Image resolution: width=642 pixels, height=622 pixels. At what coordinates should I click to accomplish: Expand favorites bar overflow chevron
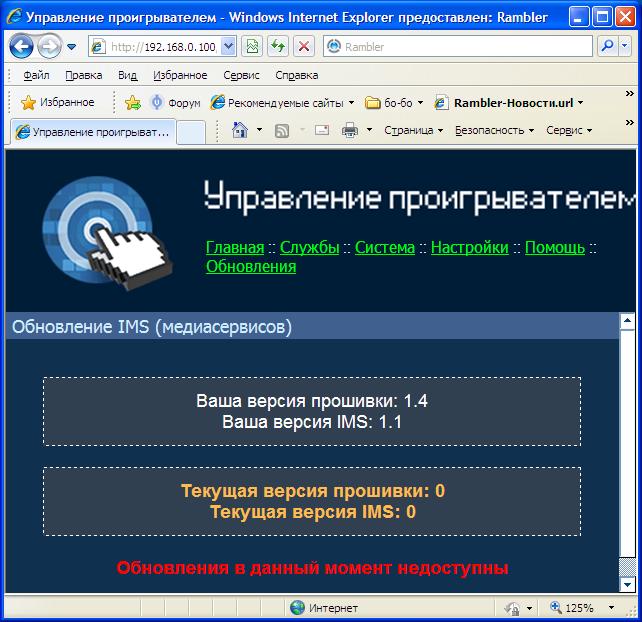tap(629, 94)
